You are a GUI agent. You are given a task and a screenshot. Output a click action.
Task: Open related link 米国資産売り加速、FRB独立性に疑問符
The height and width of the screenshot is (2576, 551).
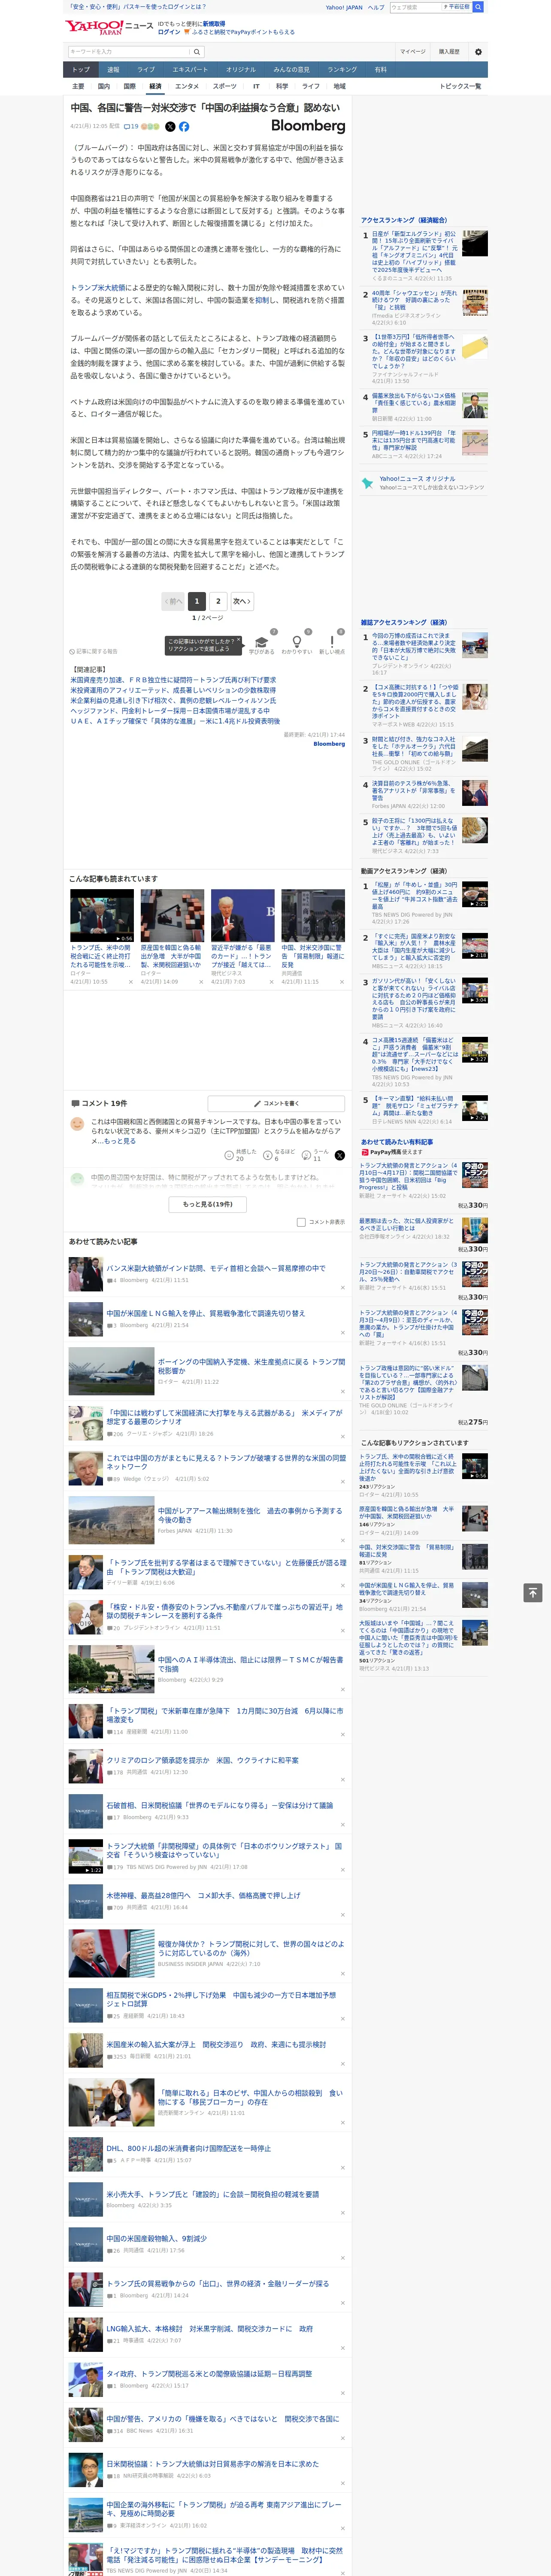tap(173, 679)
